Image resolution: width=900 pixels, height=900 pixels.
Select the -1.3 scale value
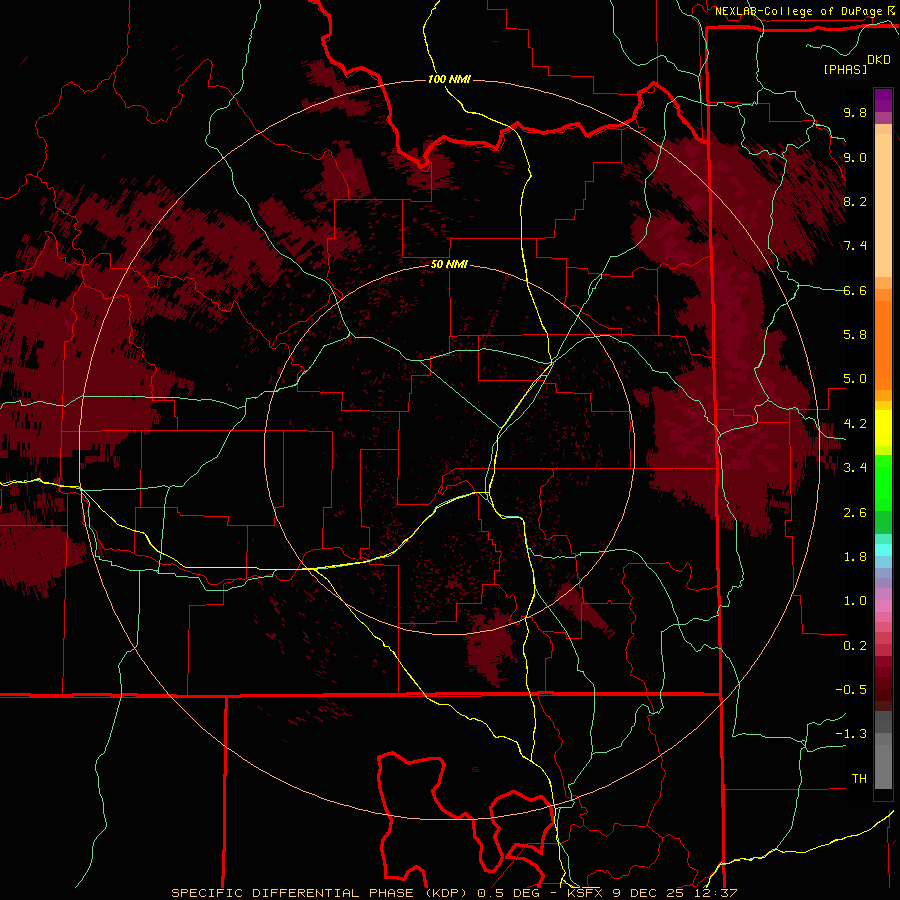[851, 734]
